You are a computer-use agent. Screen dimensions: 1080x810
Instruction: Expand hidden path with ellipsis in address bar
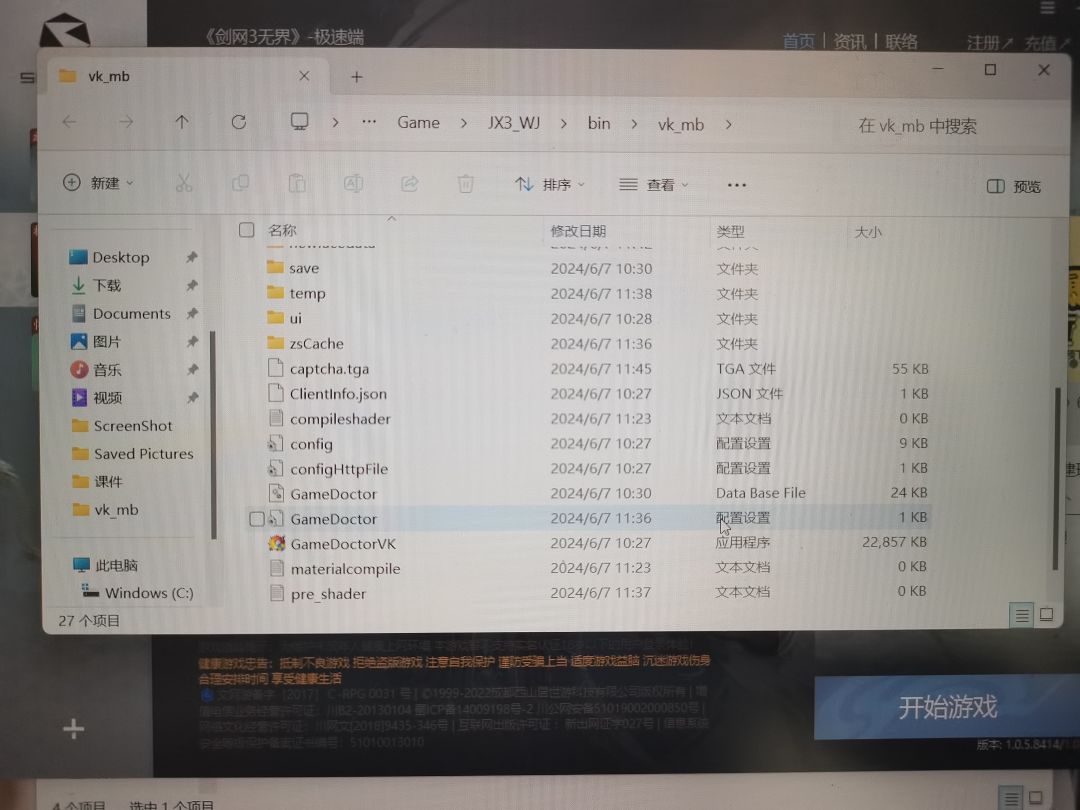pyautogui.click(x=369, y=123)
